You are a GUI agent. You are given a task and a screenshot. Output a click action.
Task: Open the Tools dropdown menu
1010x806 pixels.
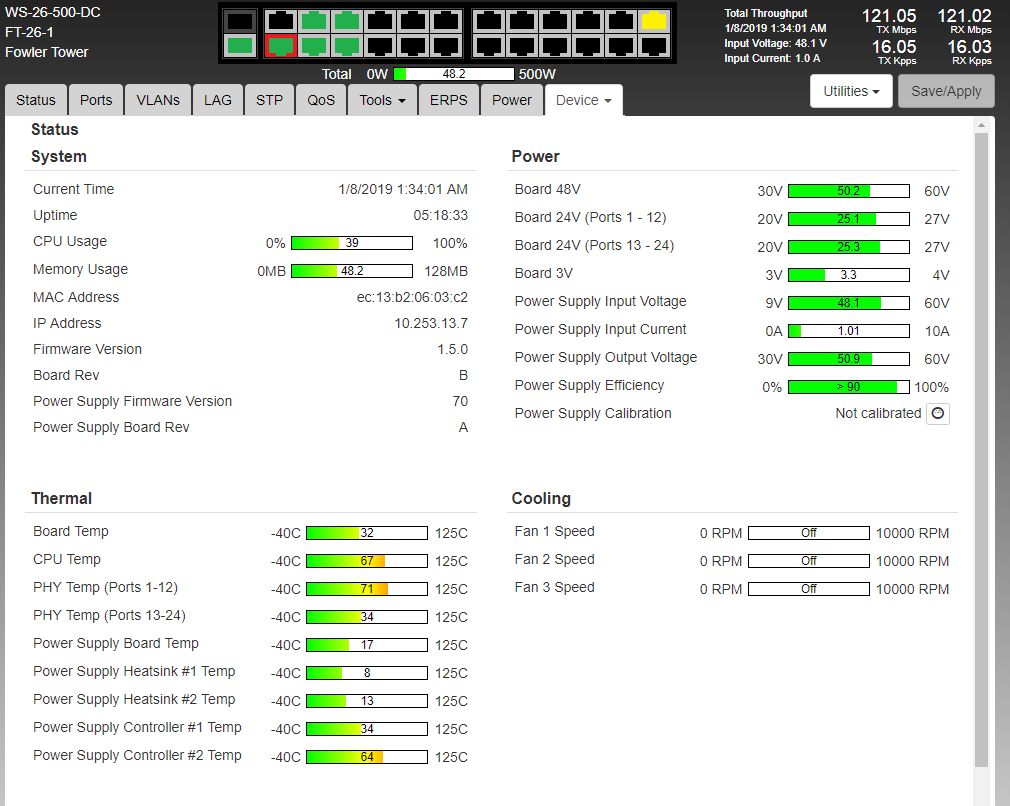click(x=382, y=100)
